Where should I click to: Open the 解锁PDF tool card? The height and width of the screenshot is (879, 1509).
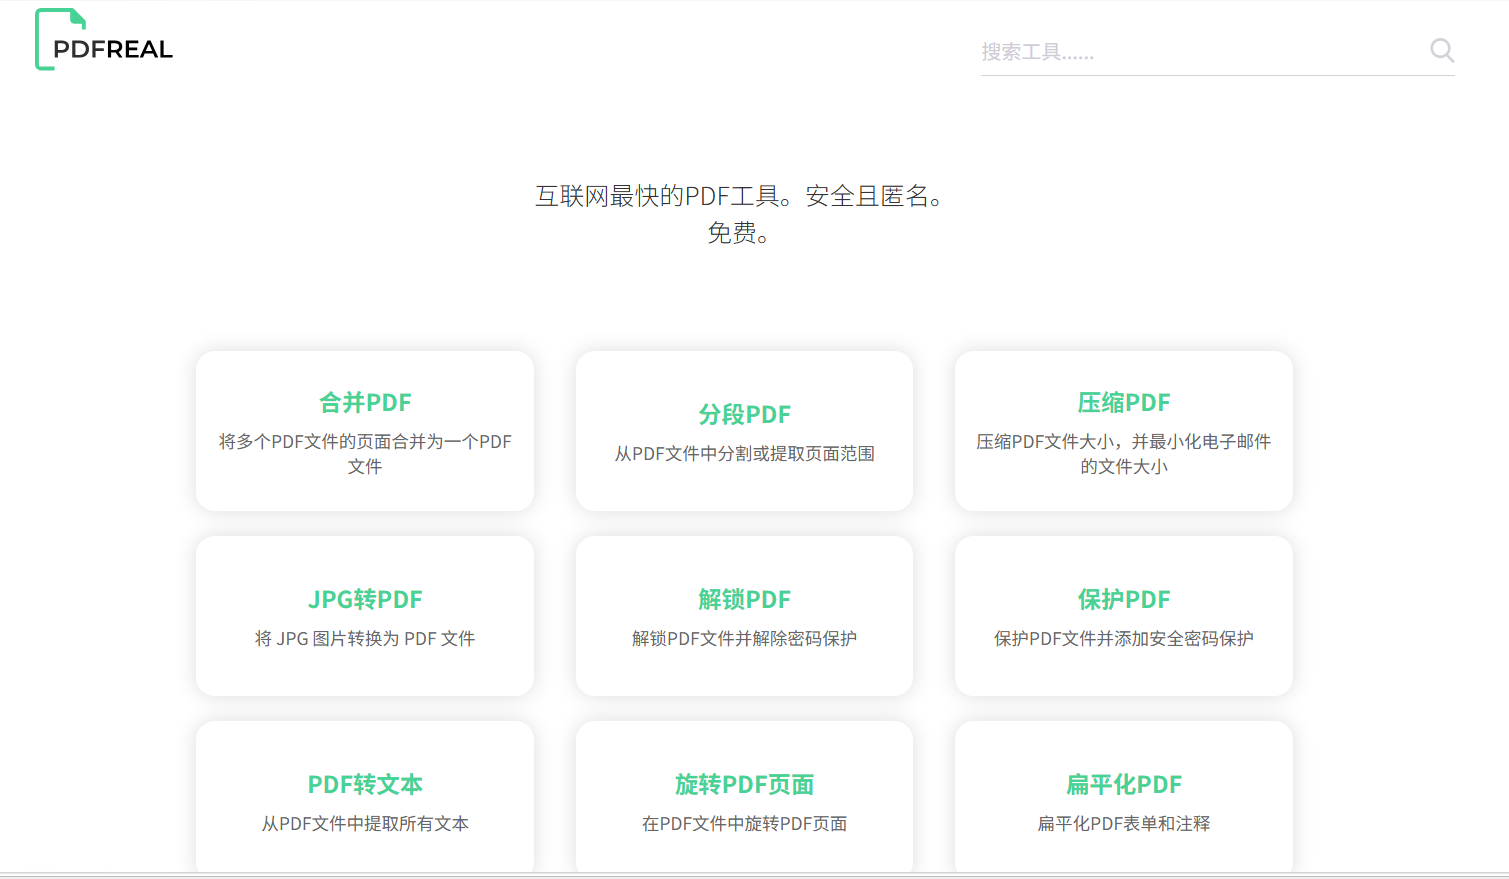744,616
